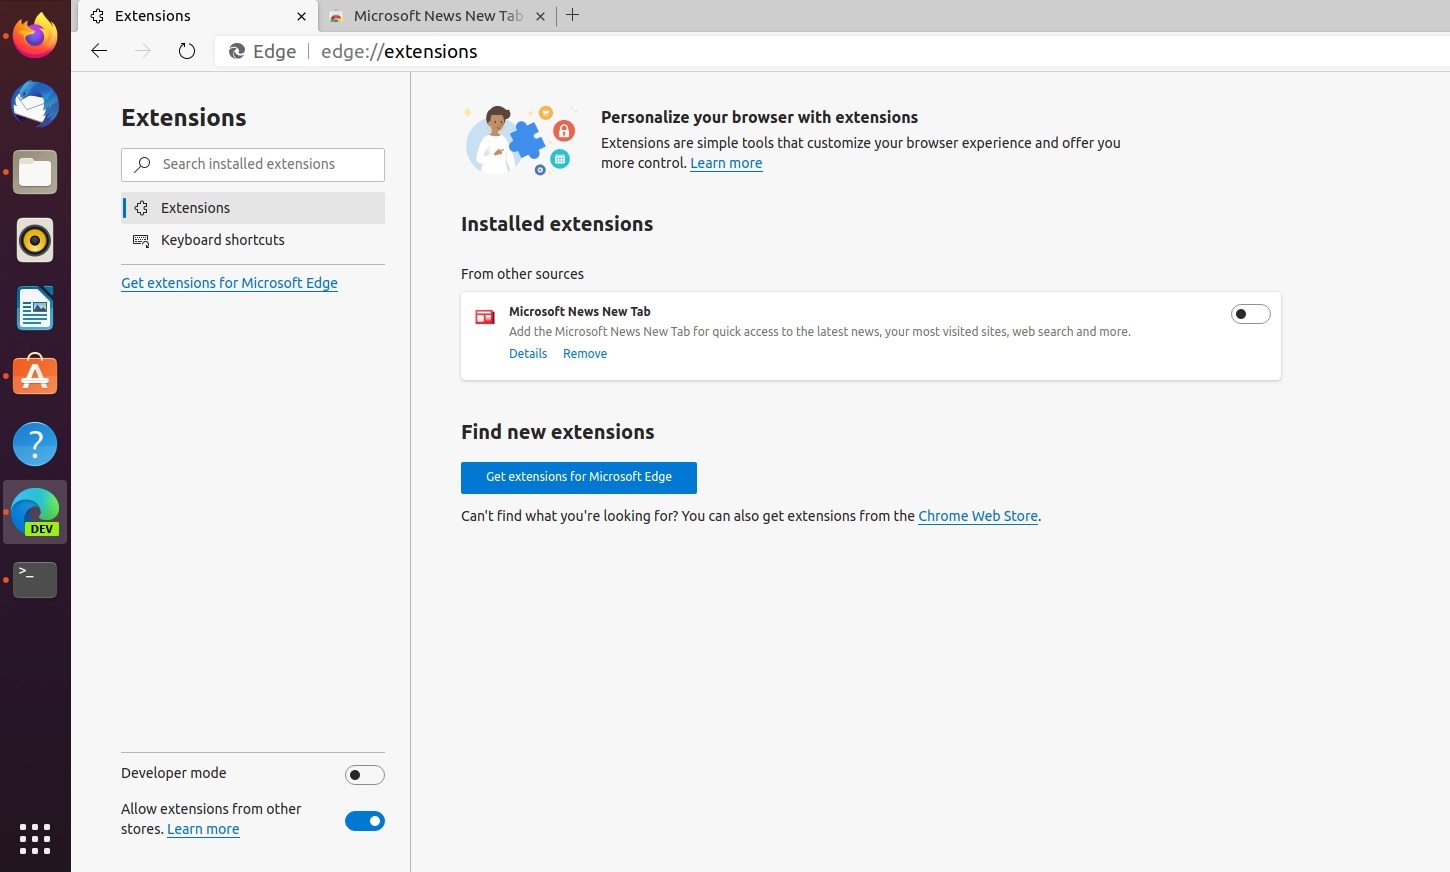Image resolution: width=1450 pixels, height=872 pixels.
Task: Click the Microsoft News New Tab extension title
Action: pos(580,311)
